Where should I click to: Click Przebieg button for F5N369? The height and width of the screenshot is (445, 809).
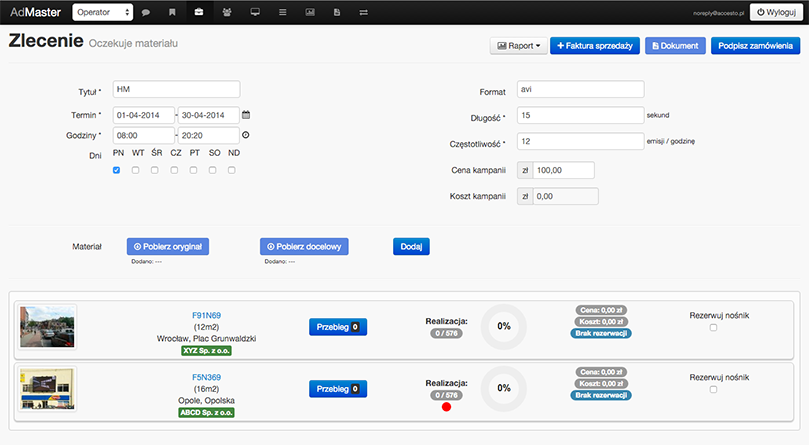338,389
